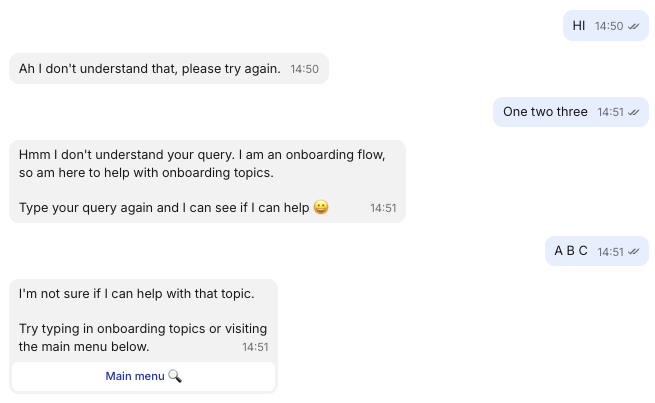Click the "Try typing in onboarding topics" paragraph

tap(142, 337)
